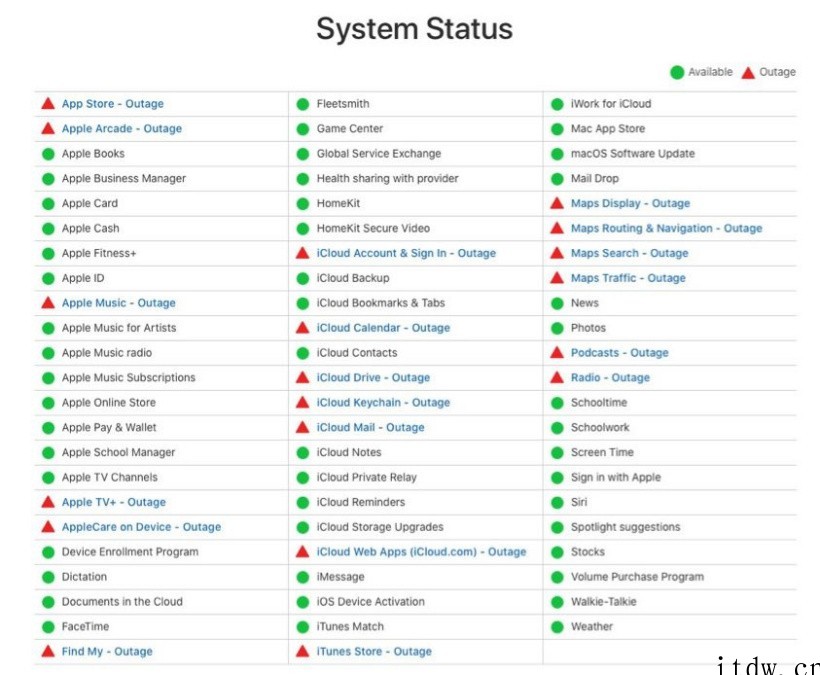Click the green status dot beside Fleetsmith
Image resolution: width=820 pixels, height=675 pixels.
click(303, 104)
